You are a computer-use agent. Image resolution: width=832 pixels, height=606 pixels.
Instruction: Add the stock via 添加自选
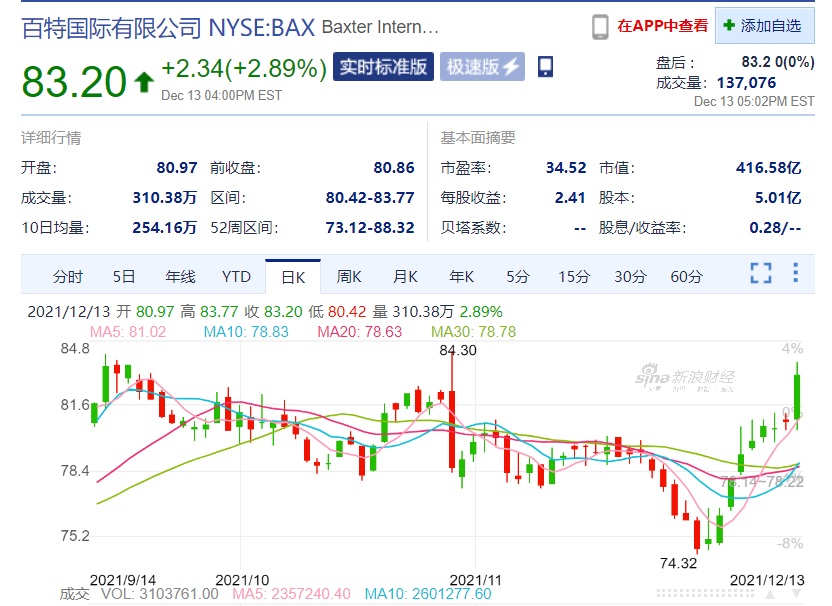765,25
